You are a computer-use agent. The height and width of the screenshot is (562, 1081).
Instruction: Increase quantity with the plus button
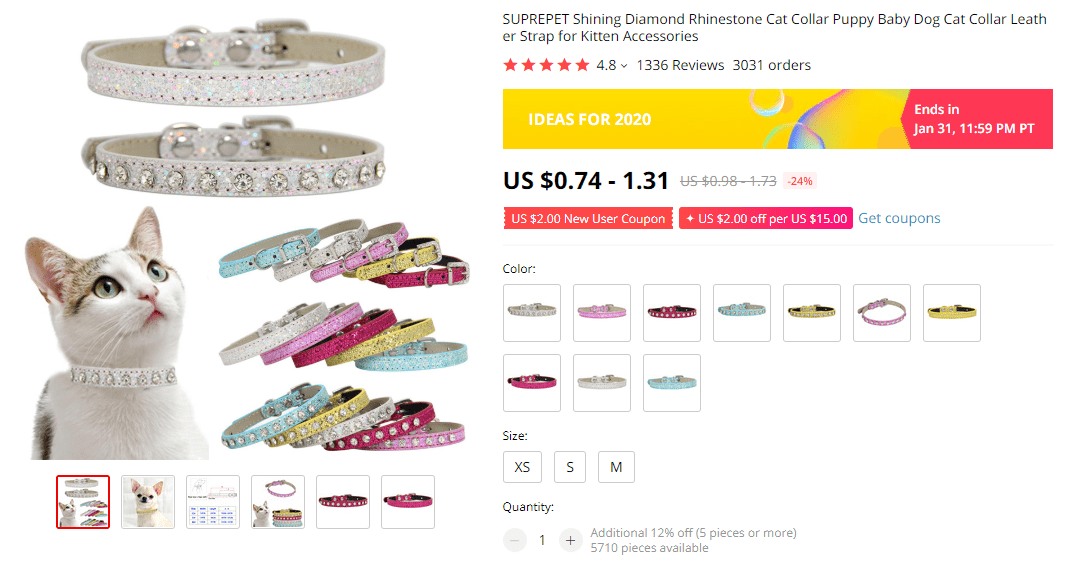[570, 540]
